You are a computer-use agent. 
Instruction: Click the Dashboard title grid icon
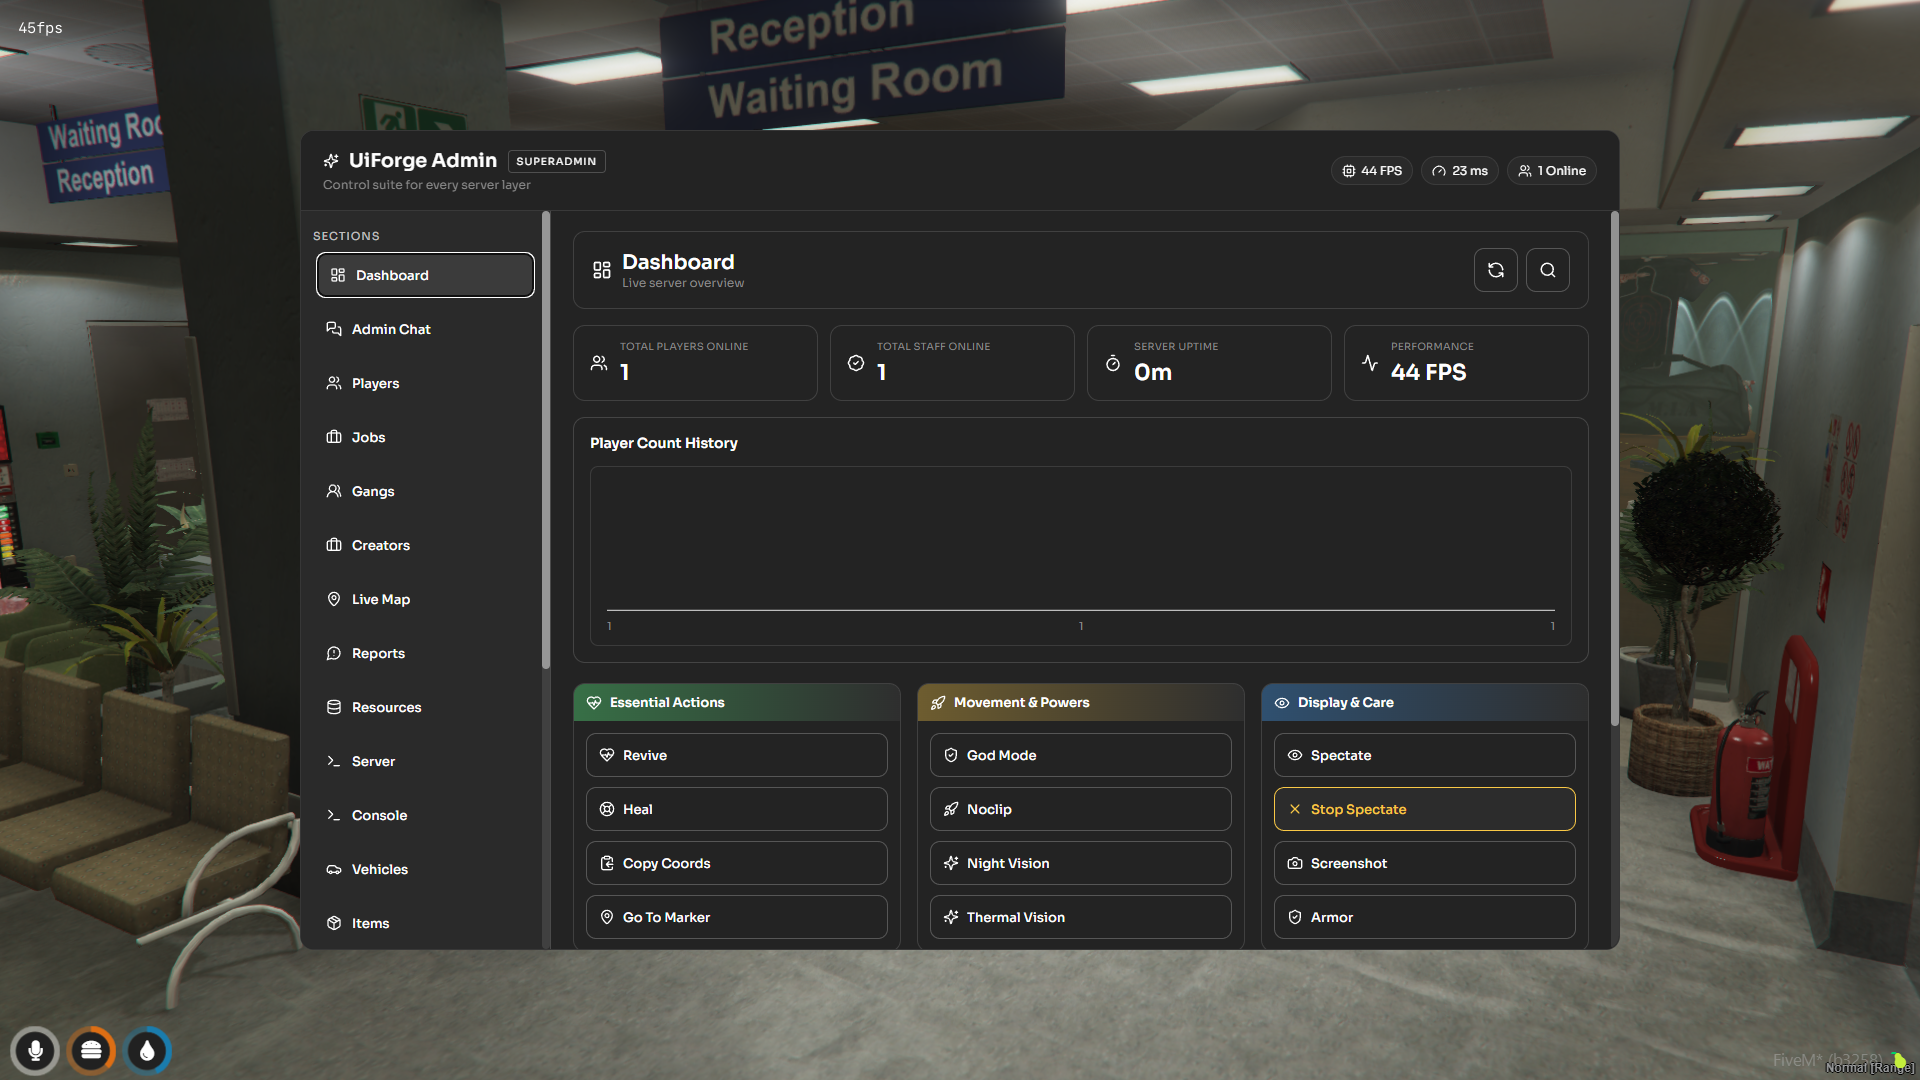click(602, 270)
